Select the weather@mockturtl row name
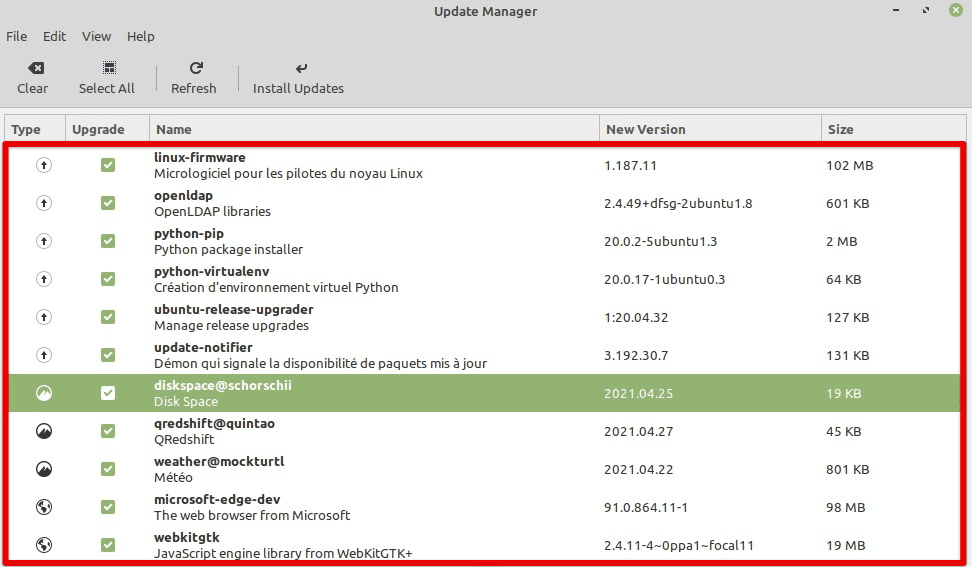Screen dimensions: 972x567 219,461
